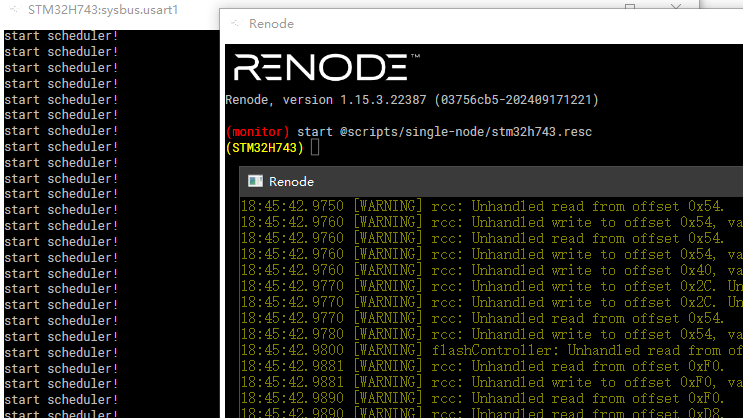Viewport: 743px width, 418px height.
Task: Click the log line writing to offset 0x40
Action: click(491, 270)
